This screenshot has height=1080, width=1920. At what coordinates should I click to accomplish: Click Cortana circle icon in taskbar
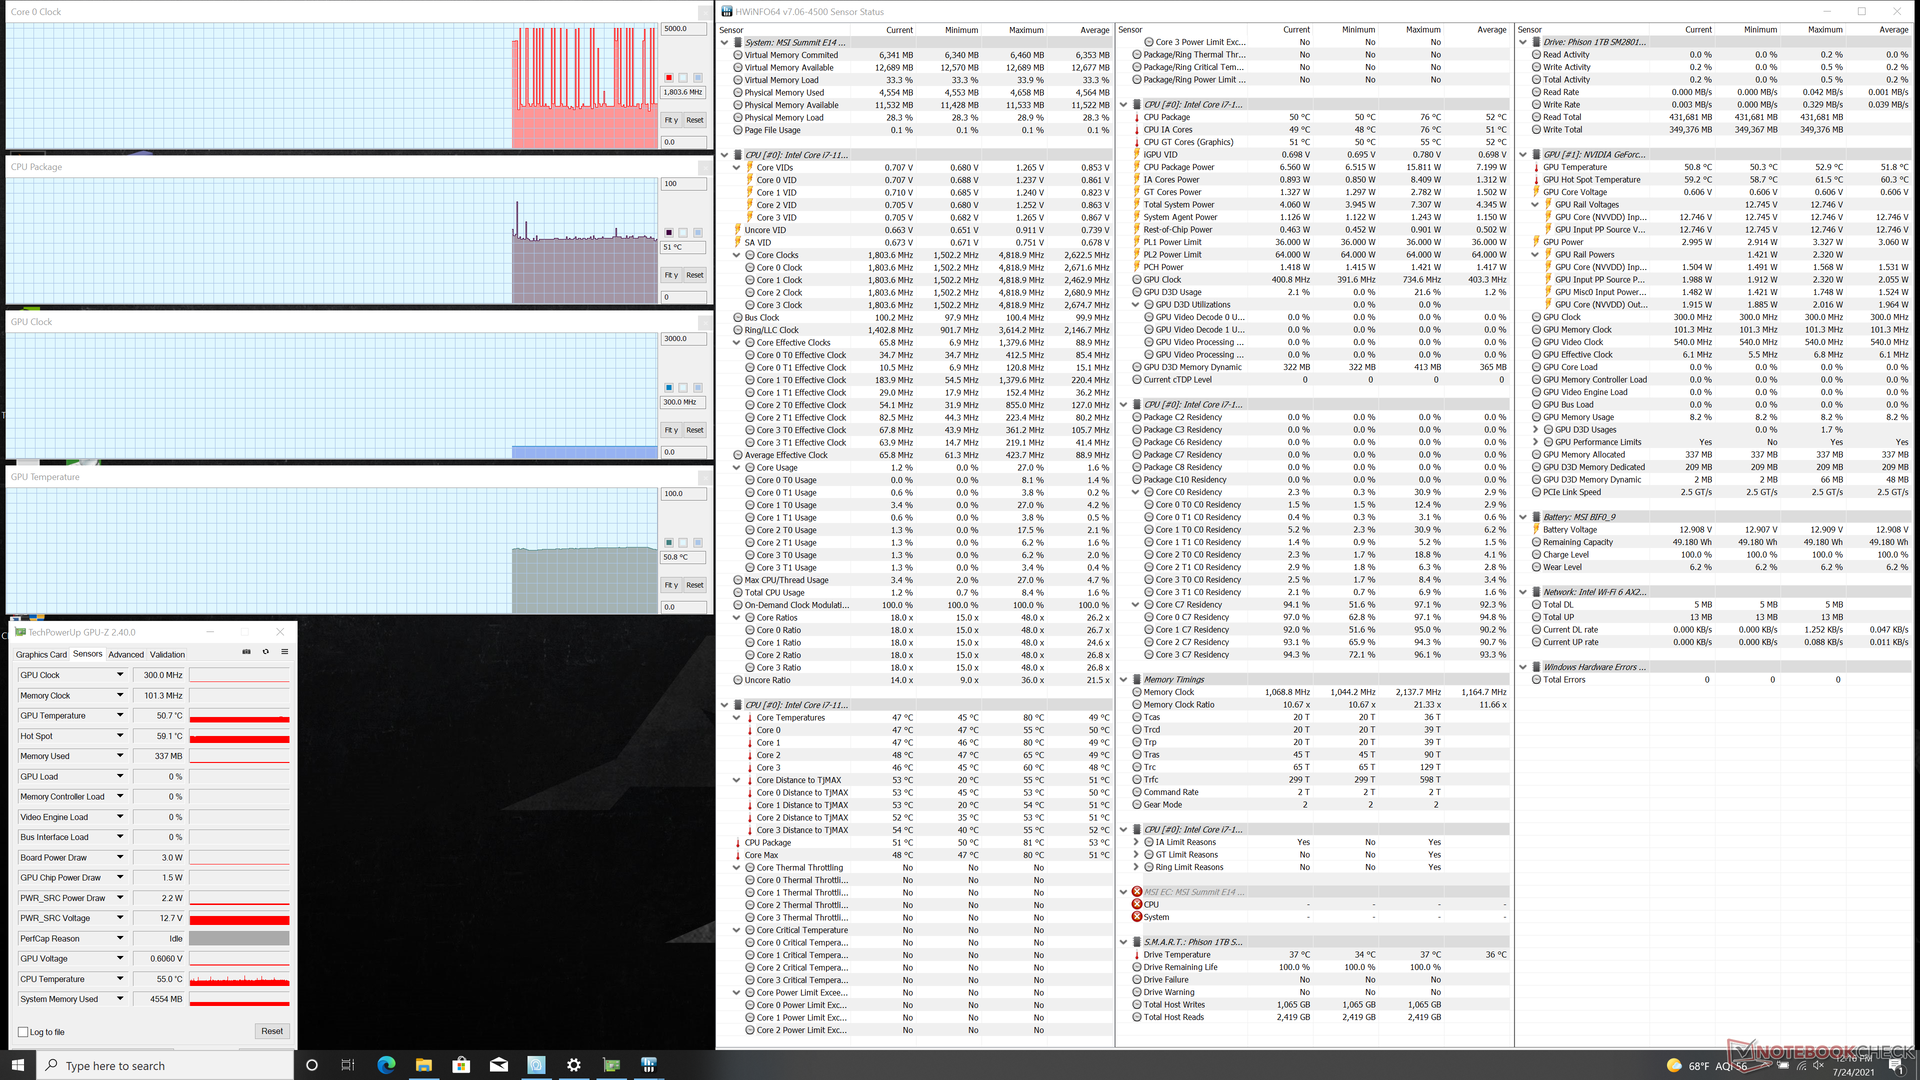[x=311, y=1065]
